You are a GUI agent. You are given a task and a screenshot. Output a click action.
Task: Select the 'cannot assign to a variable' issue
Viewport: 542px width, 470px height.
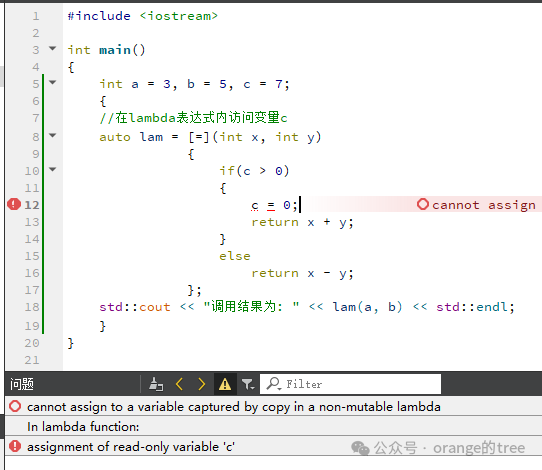(x=273, y=407)
